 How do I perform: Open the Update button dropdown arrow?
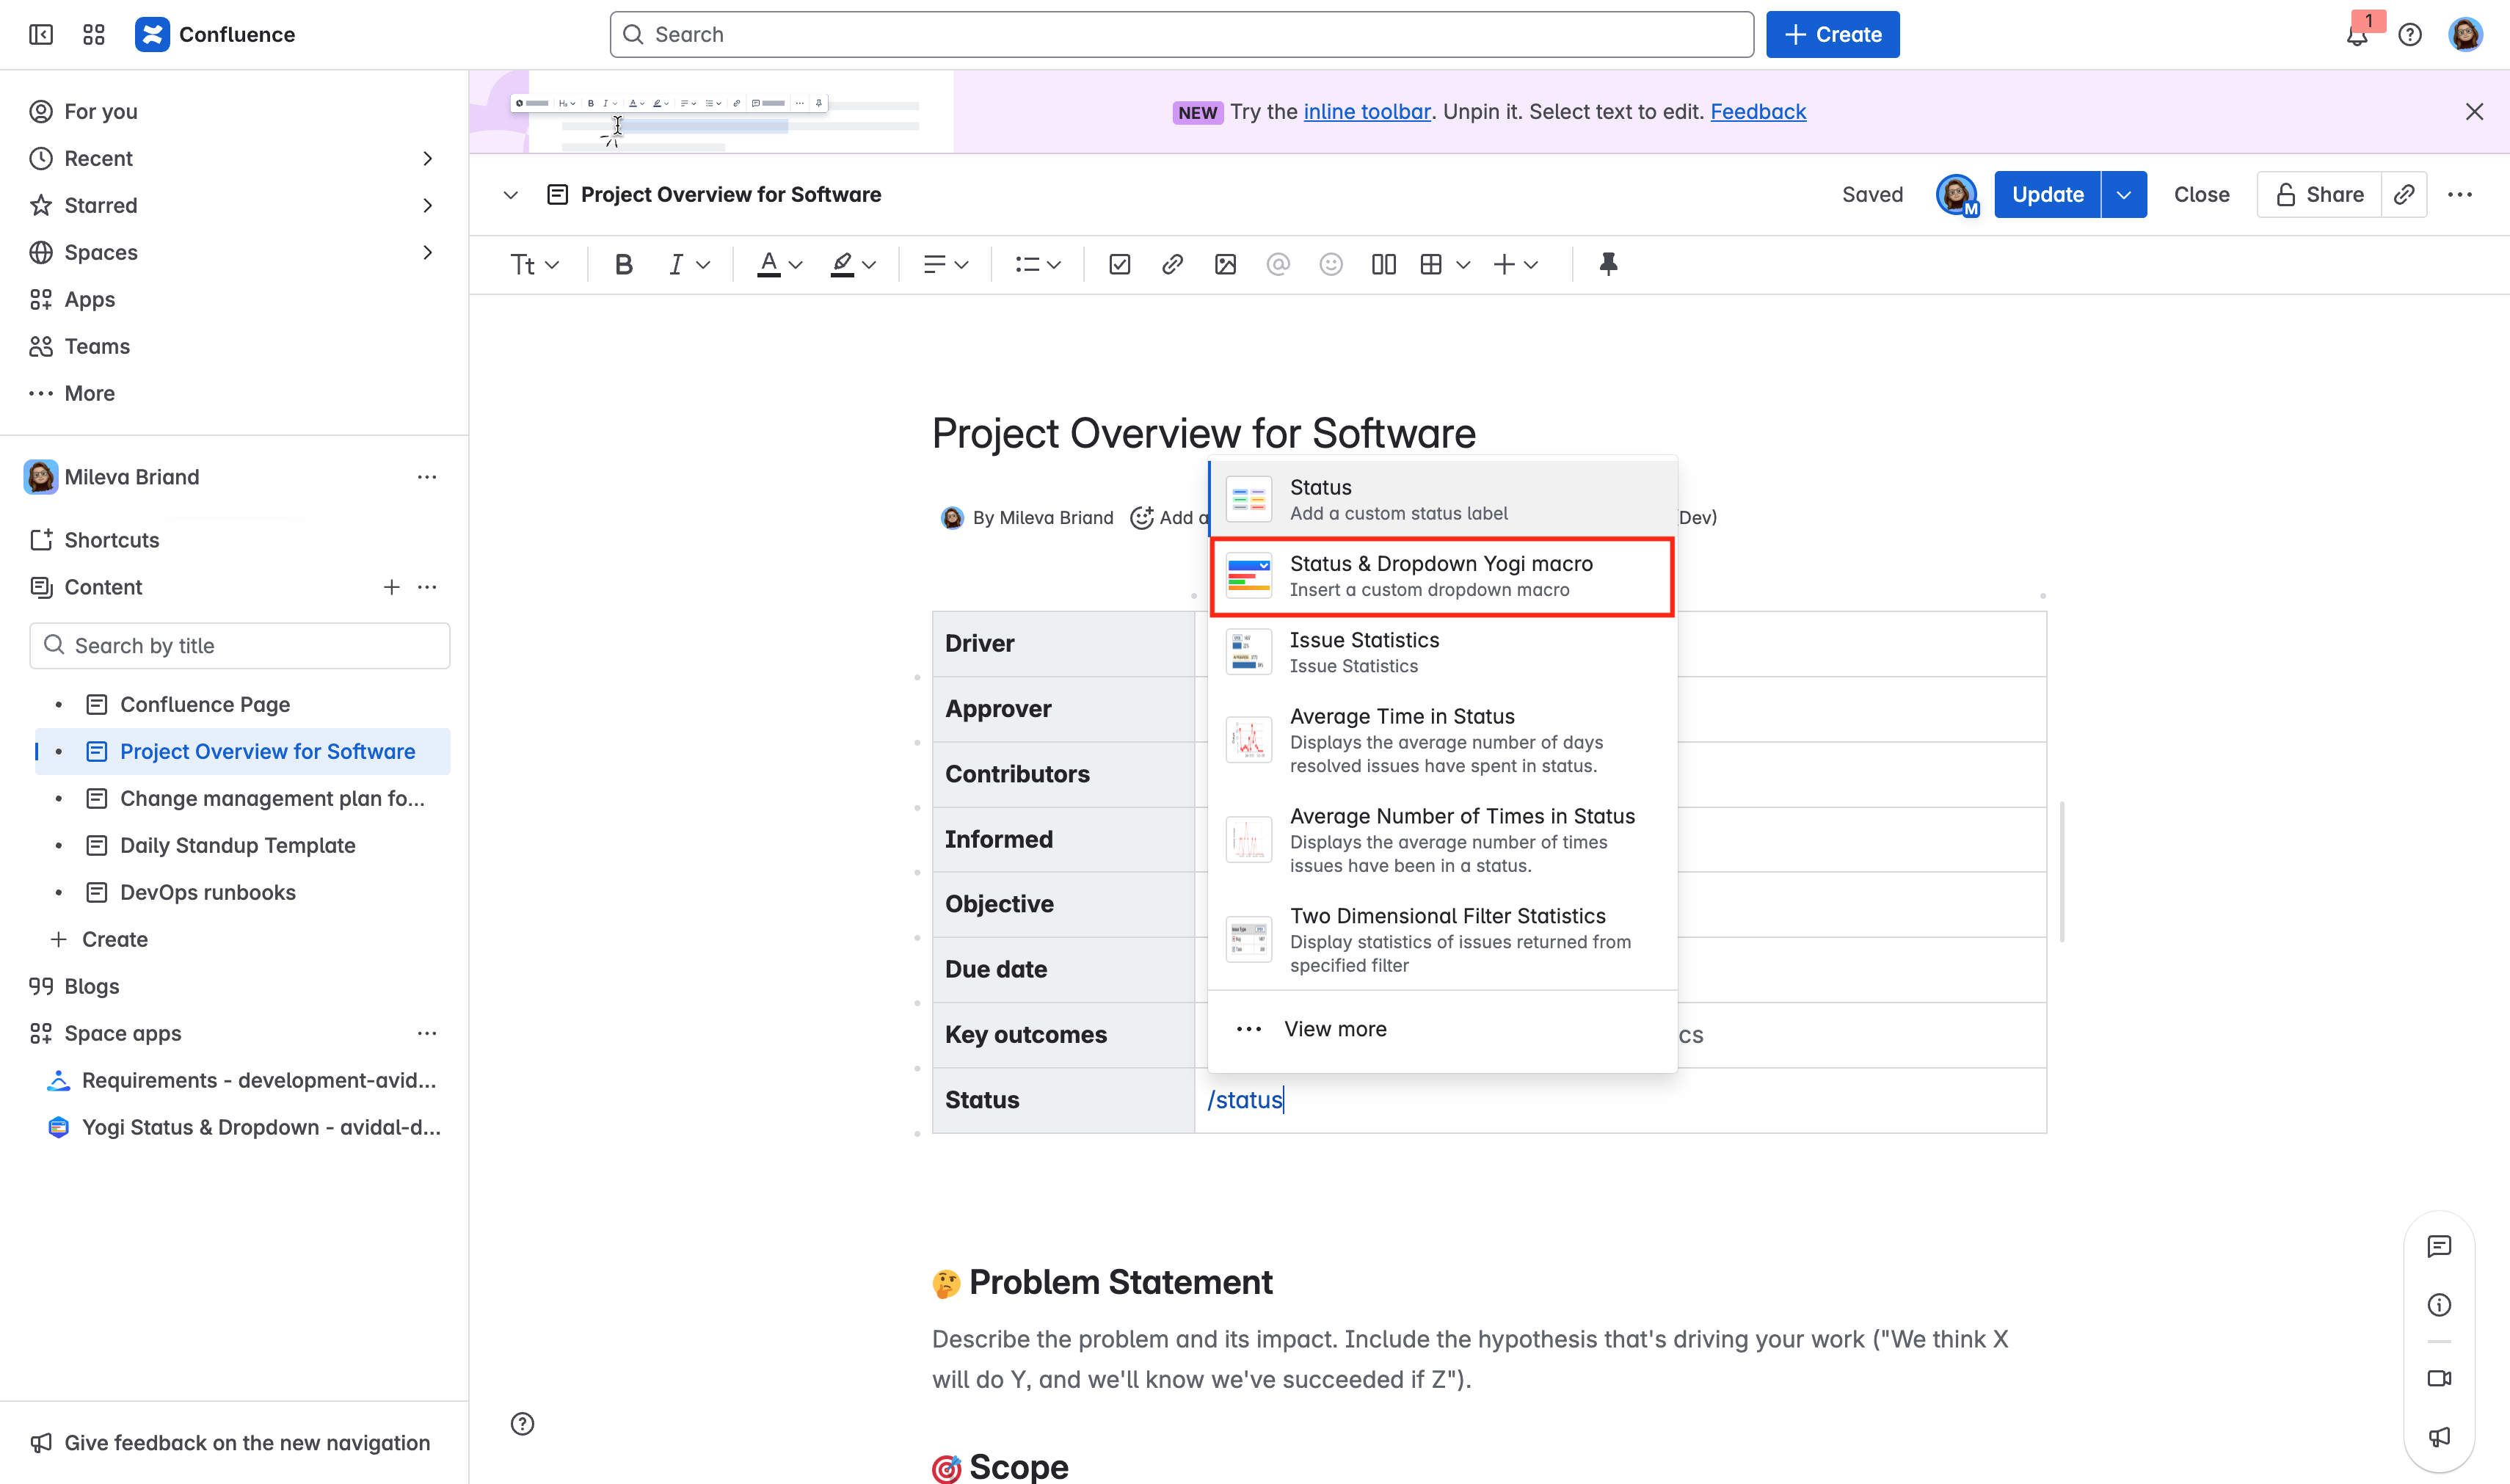tap(2123, 194)
